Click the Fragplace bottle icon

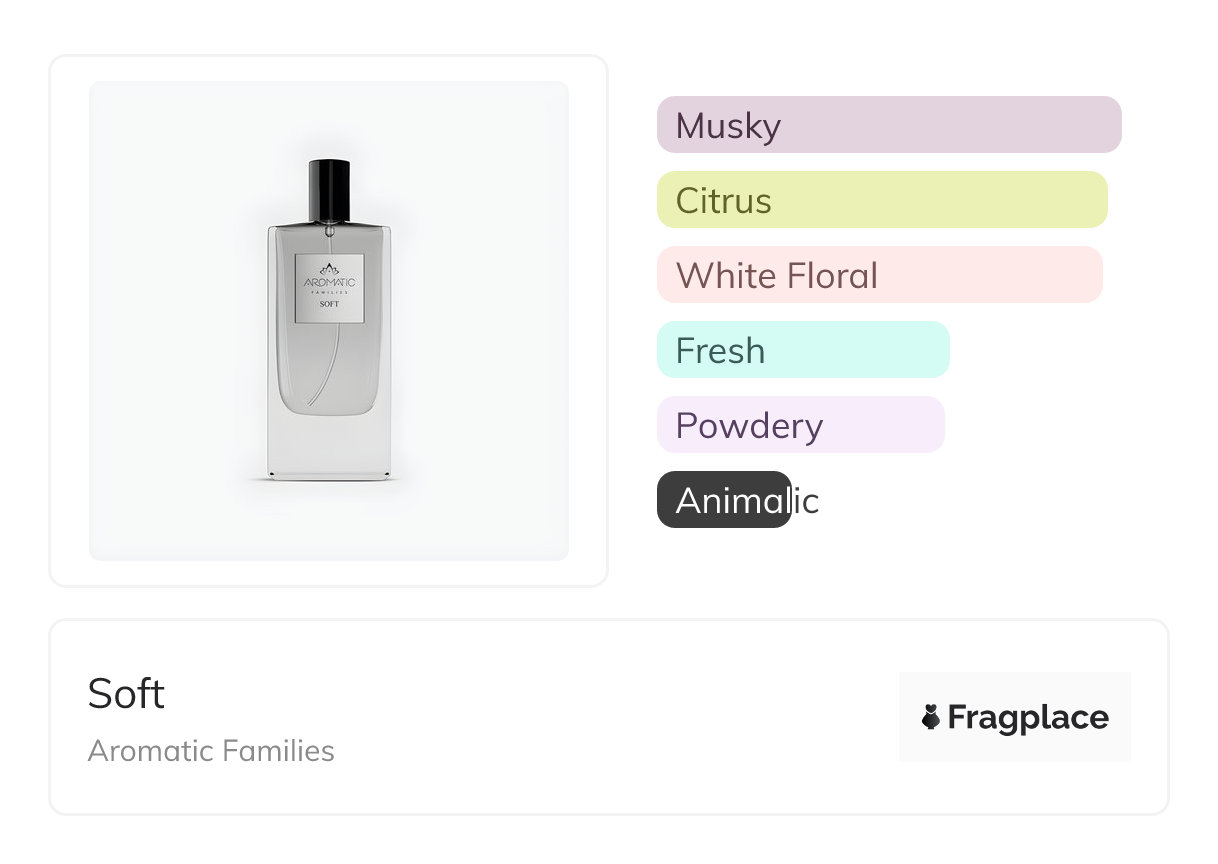point(931,717)
